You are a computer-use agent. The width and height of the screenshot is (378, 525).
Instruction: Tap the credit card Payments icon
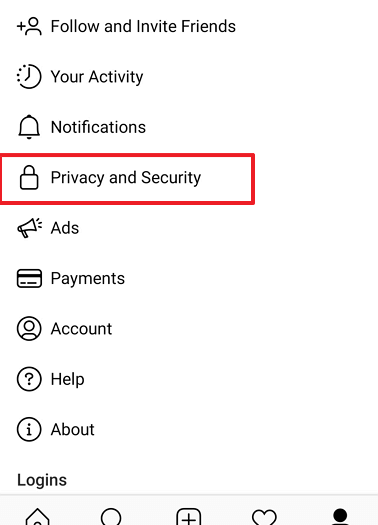point(29,278)
